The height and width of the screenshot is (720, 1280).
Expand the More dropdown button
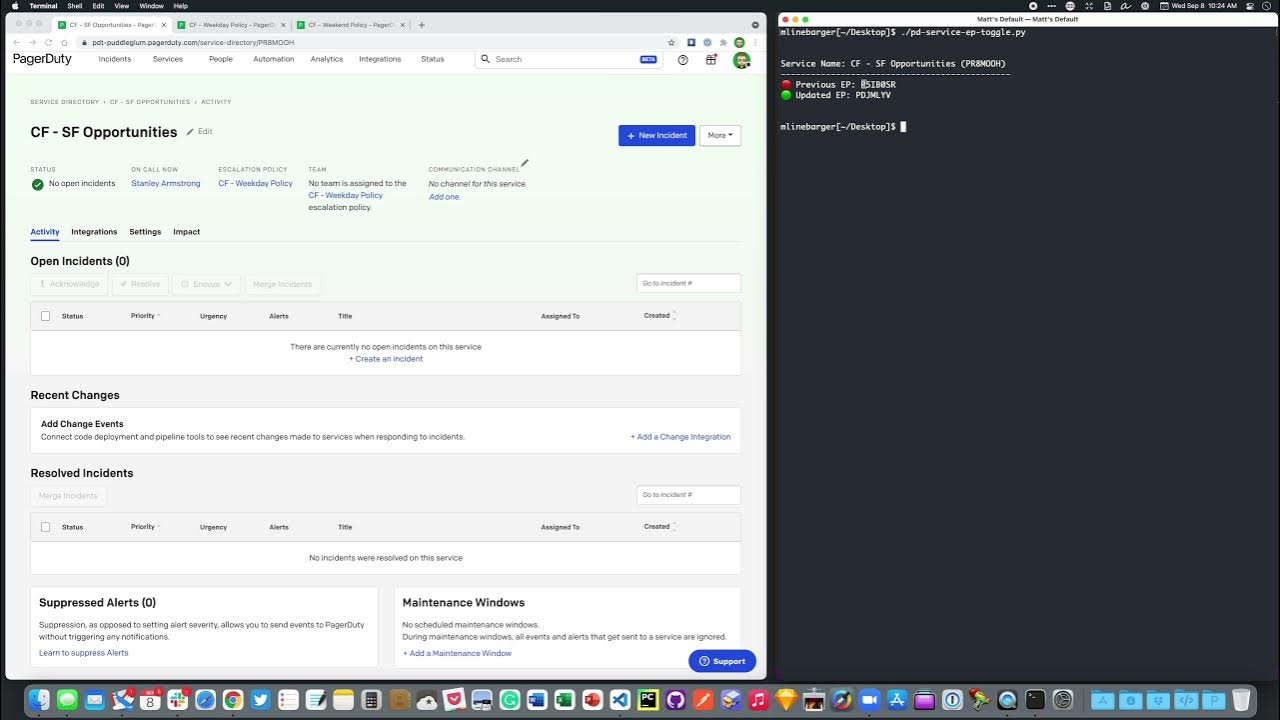[720, 135]
